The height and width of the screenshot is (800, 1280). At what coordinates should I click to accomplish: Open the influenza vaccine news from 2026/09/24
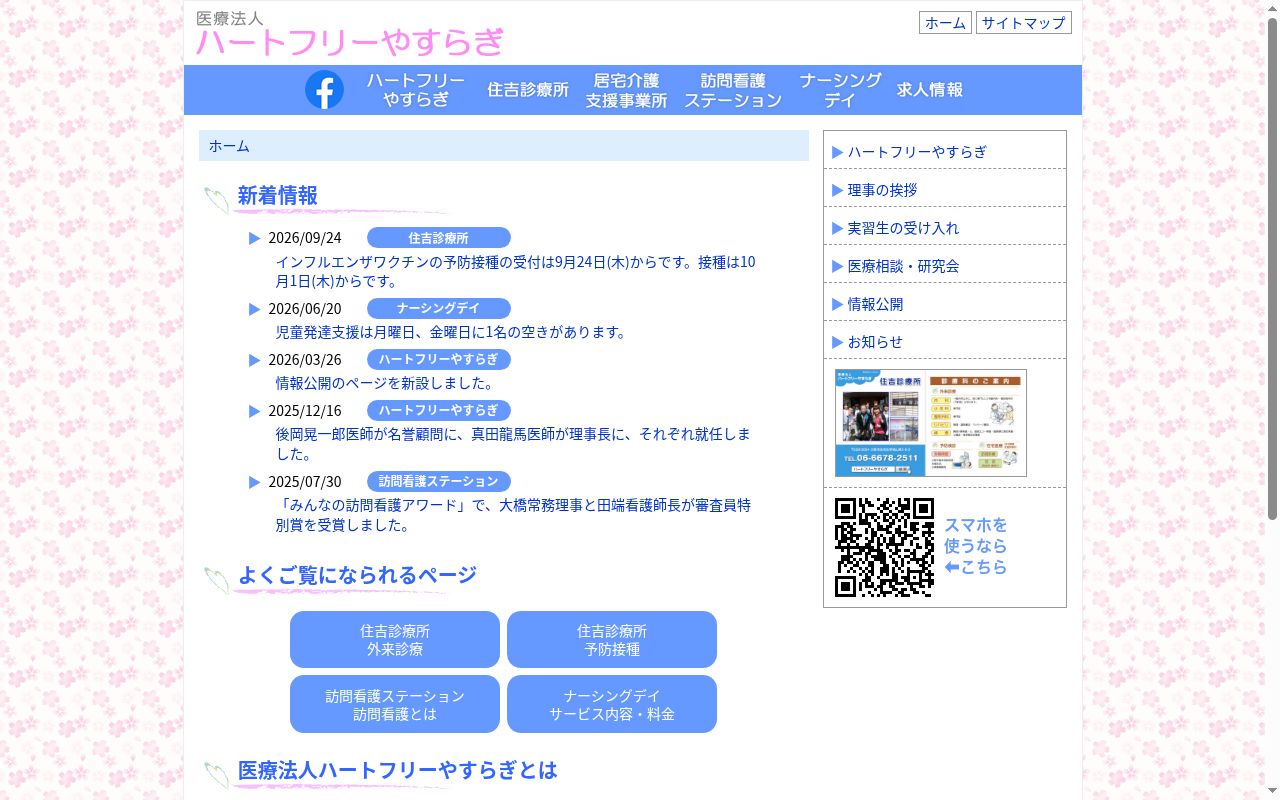click(x=516, y=272)
